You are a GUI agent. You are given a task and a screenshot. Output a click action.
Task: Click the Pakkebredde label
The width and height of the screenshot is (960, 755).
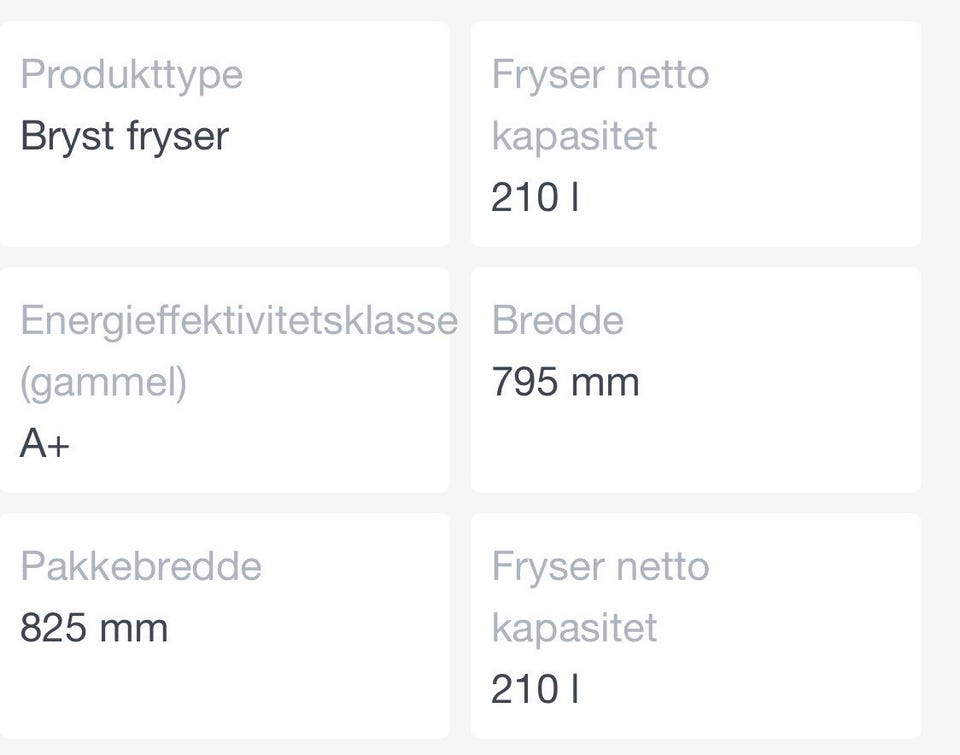[x=140, y=567]
